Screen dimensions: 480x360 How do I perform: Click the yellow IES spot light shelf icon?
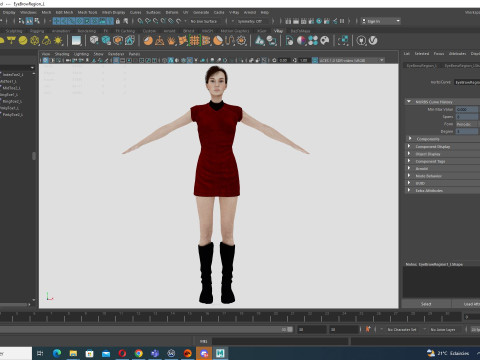pos(46,41)
